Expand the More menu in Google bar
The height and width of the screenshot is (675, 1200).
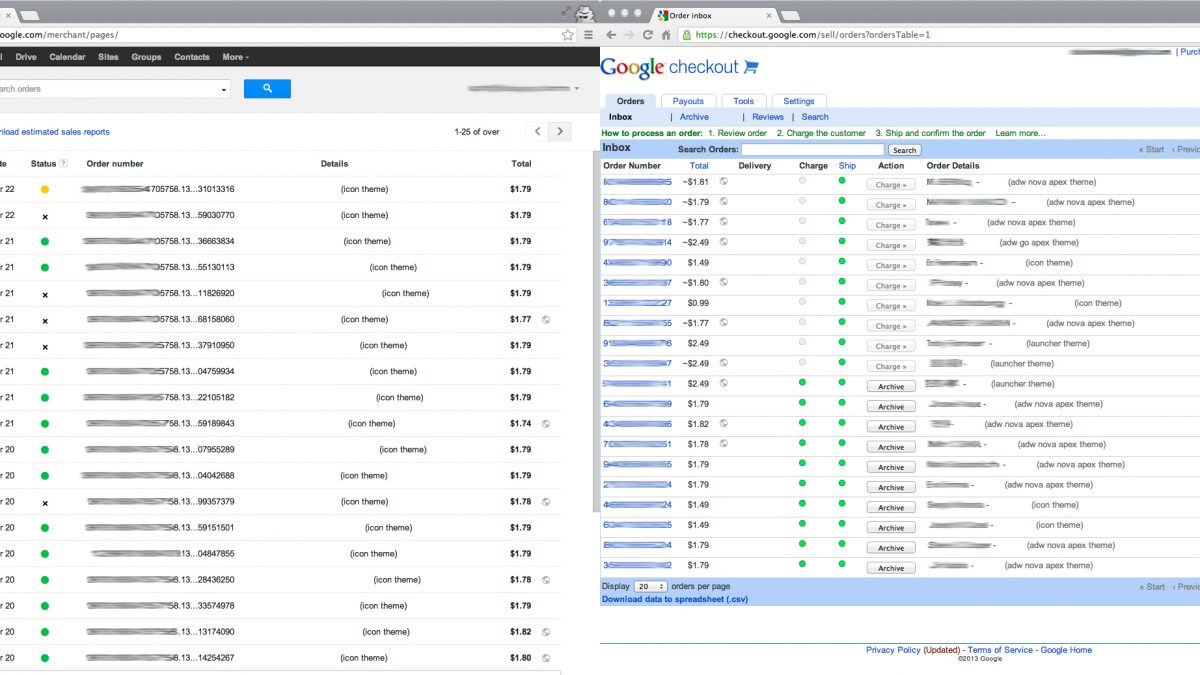[236, 57]
